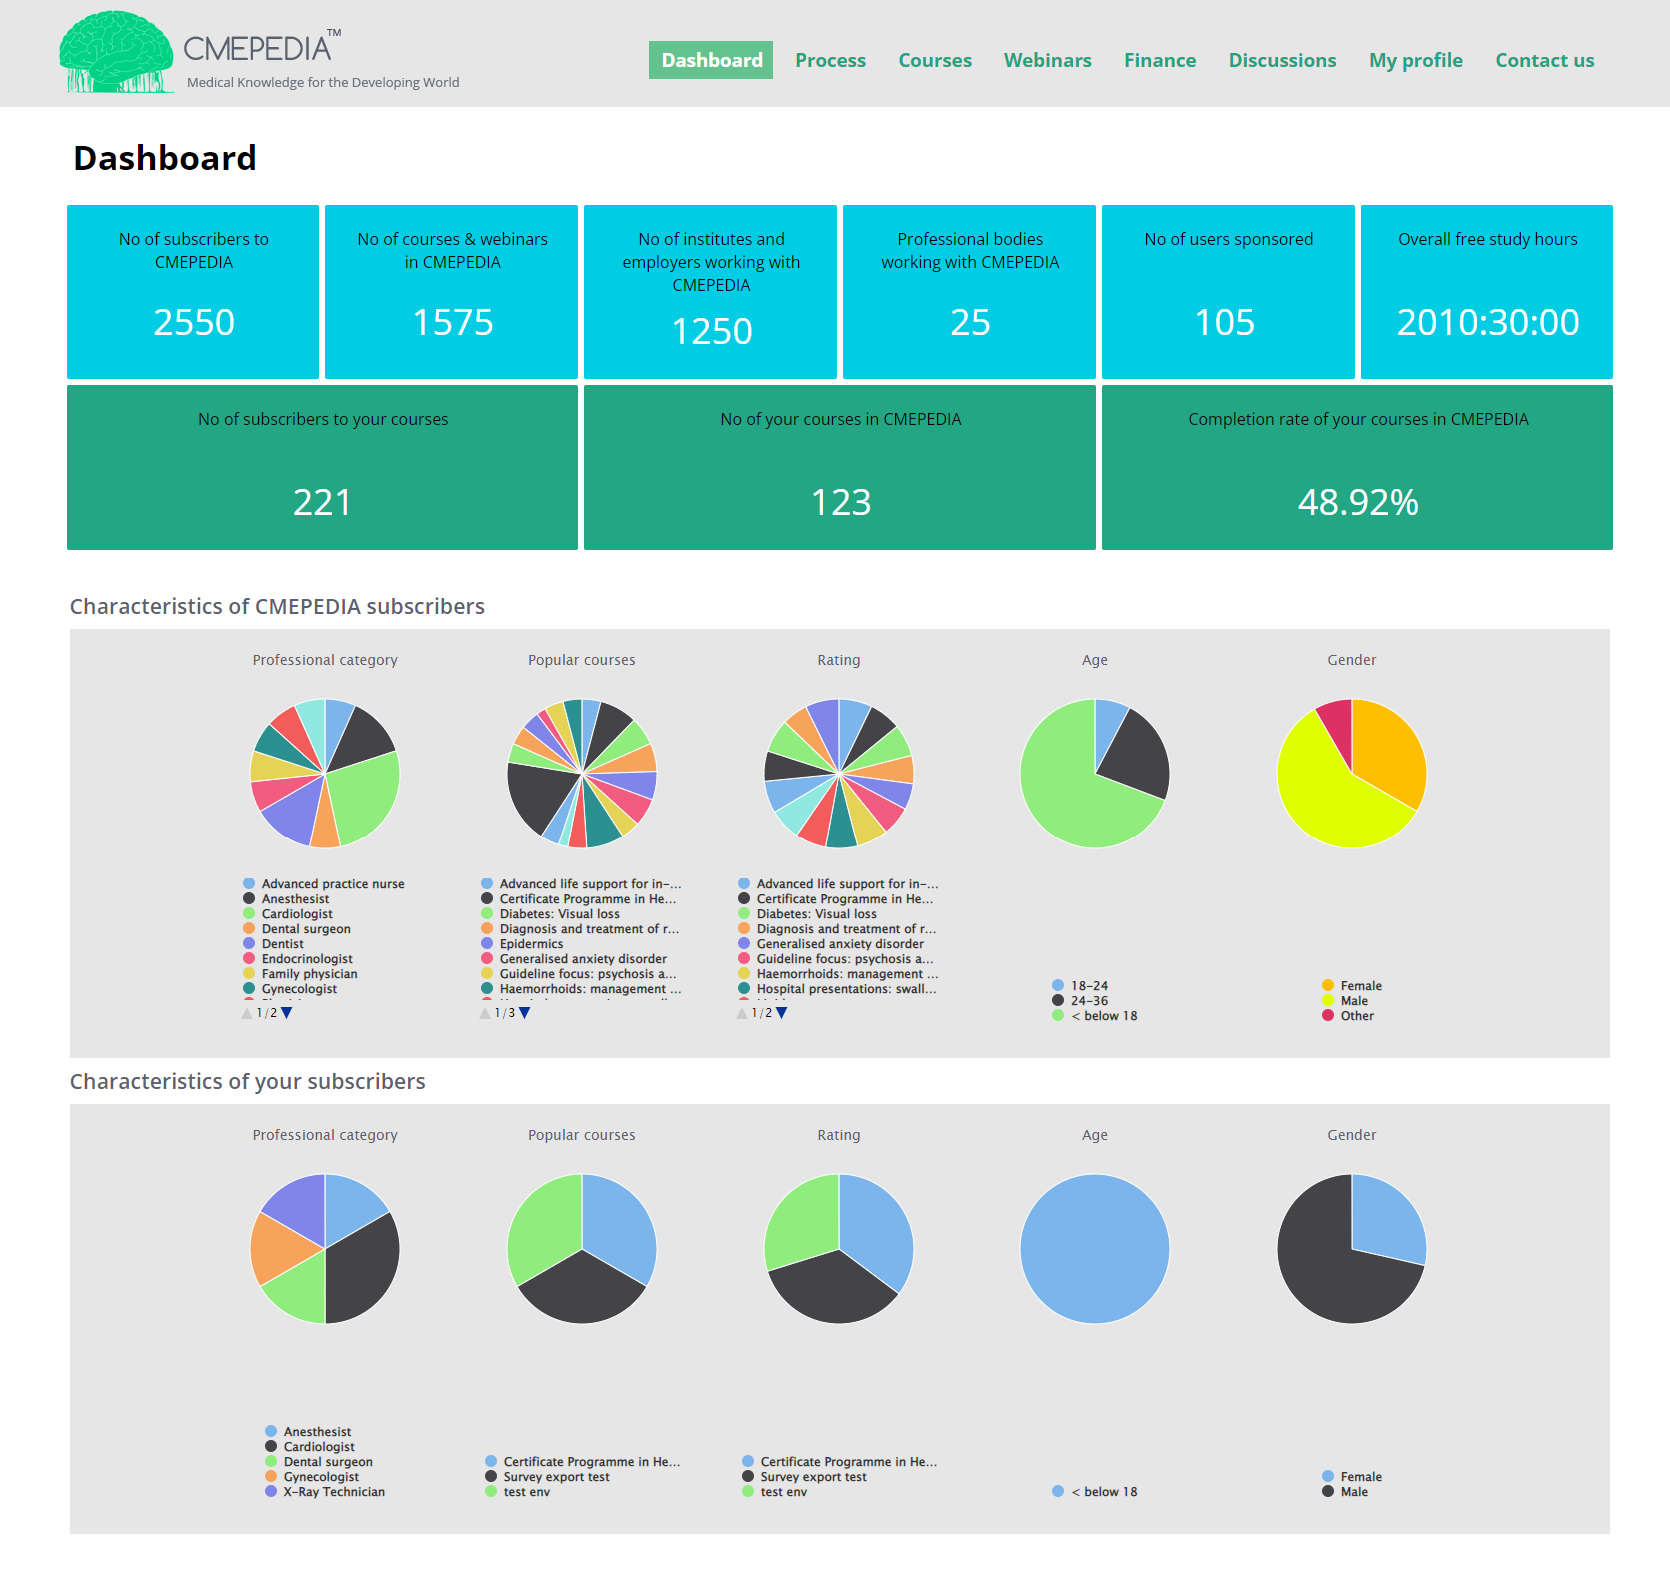Click the Advanced practice nurse legend dot
Screen dimensions: 1670x1581
[x=249, y=884]
